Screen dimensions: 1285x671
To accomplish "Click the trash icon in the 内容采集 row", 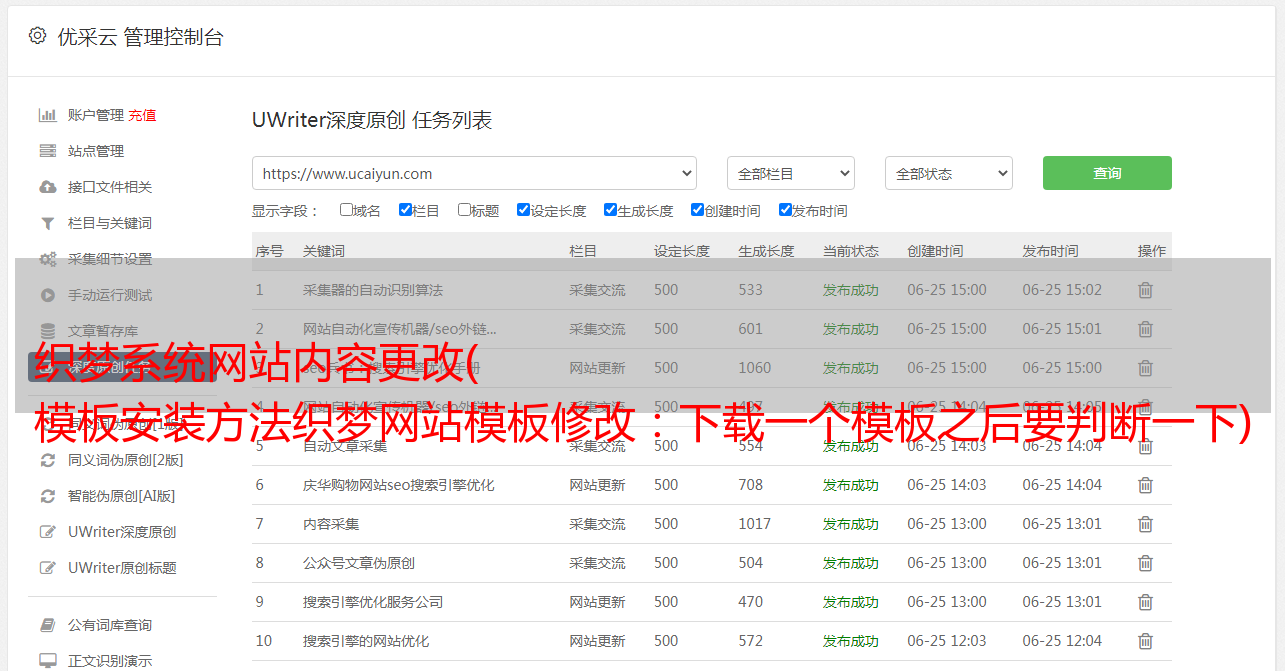I will point(1146,524).
